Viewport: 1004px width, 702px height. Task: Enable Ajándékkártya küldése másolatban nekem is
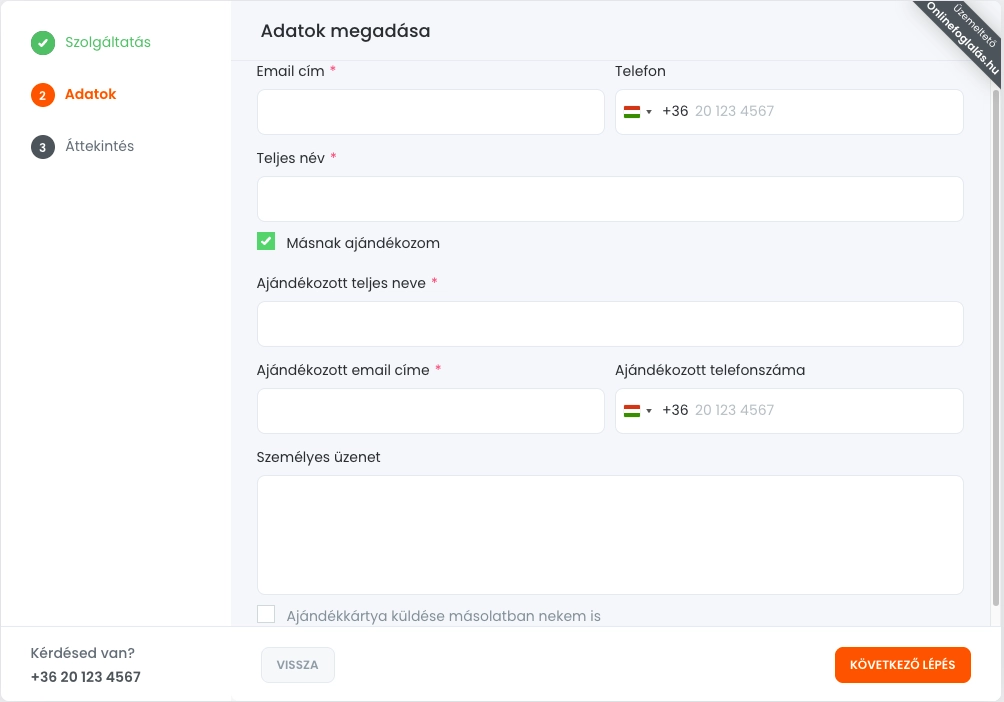266,615
